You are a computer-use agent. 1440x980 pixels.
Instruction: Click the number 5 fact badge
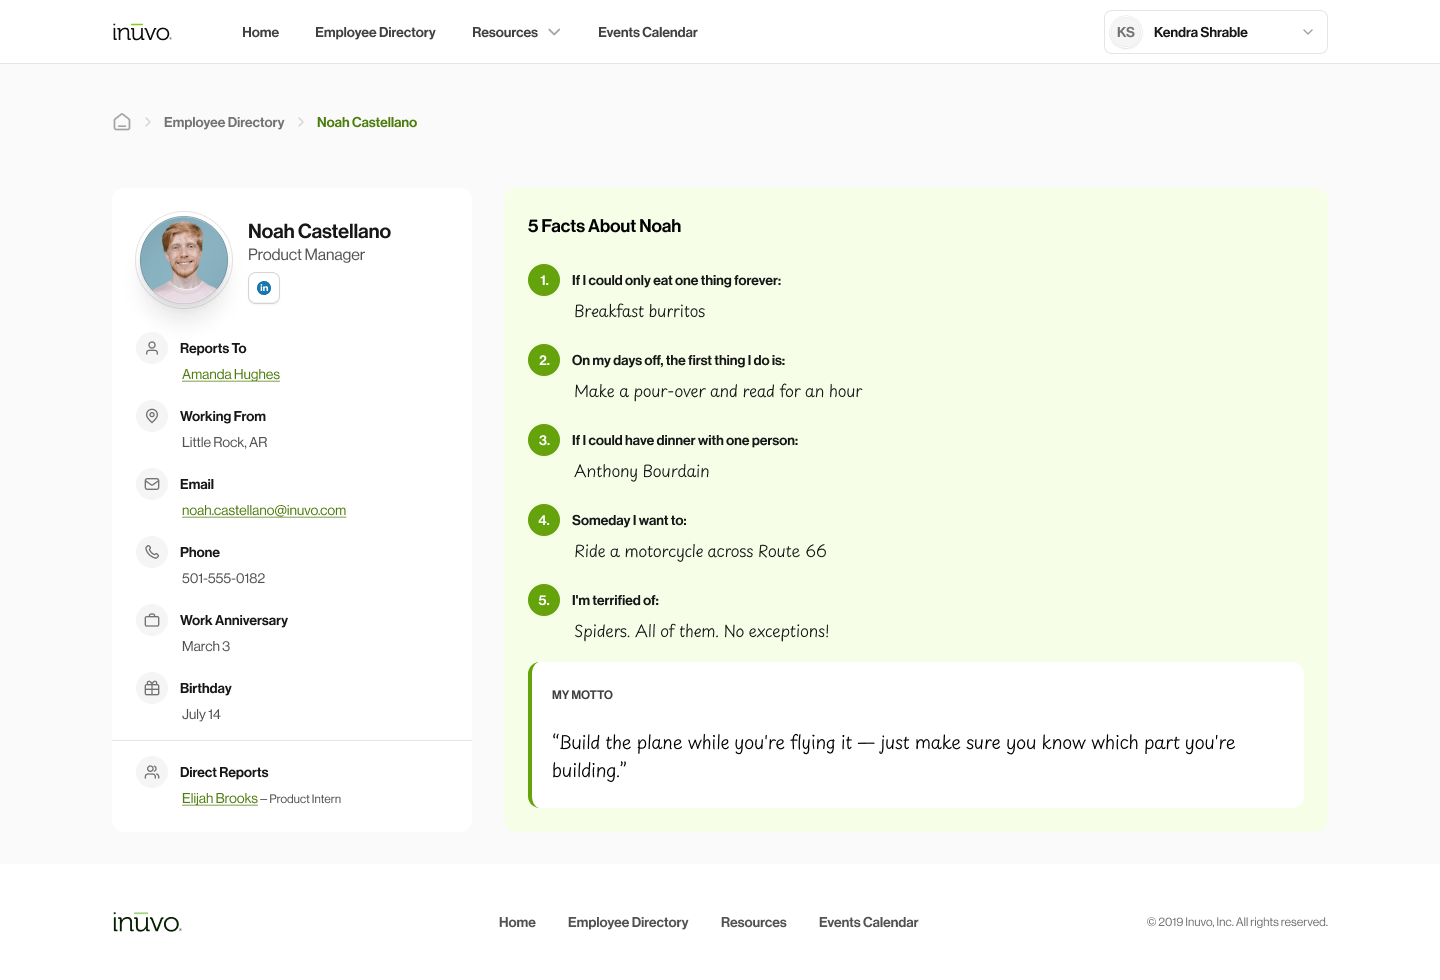pos(544,600)
